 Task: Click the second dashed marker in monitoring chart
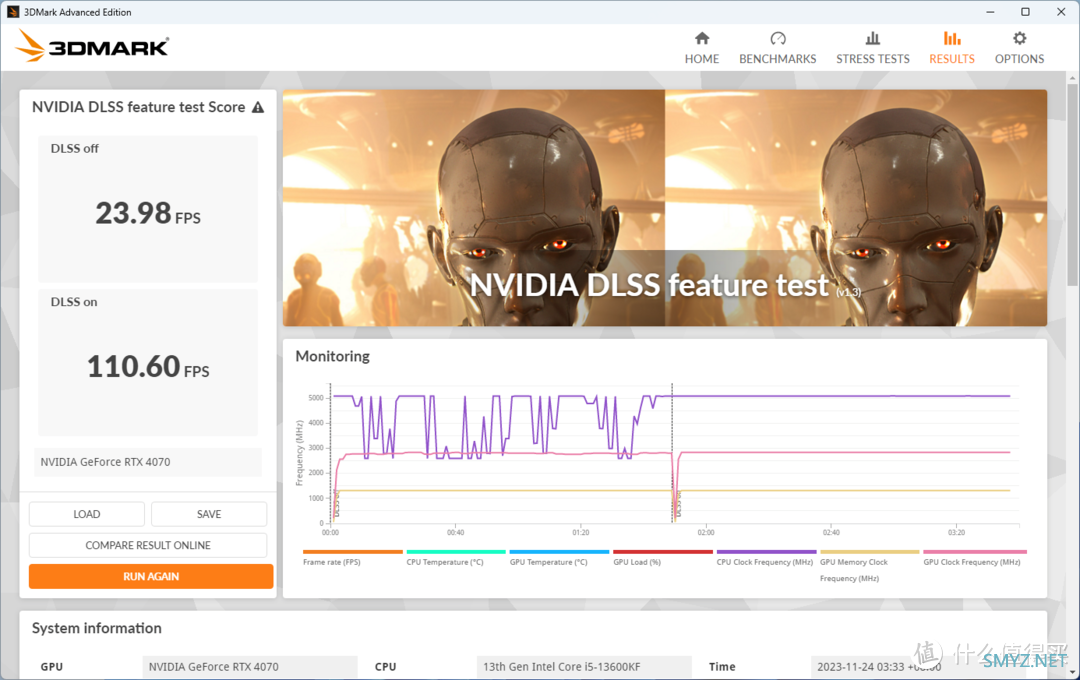[x=672, y=455]
